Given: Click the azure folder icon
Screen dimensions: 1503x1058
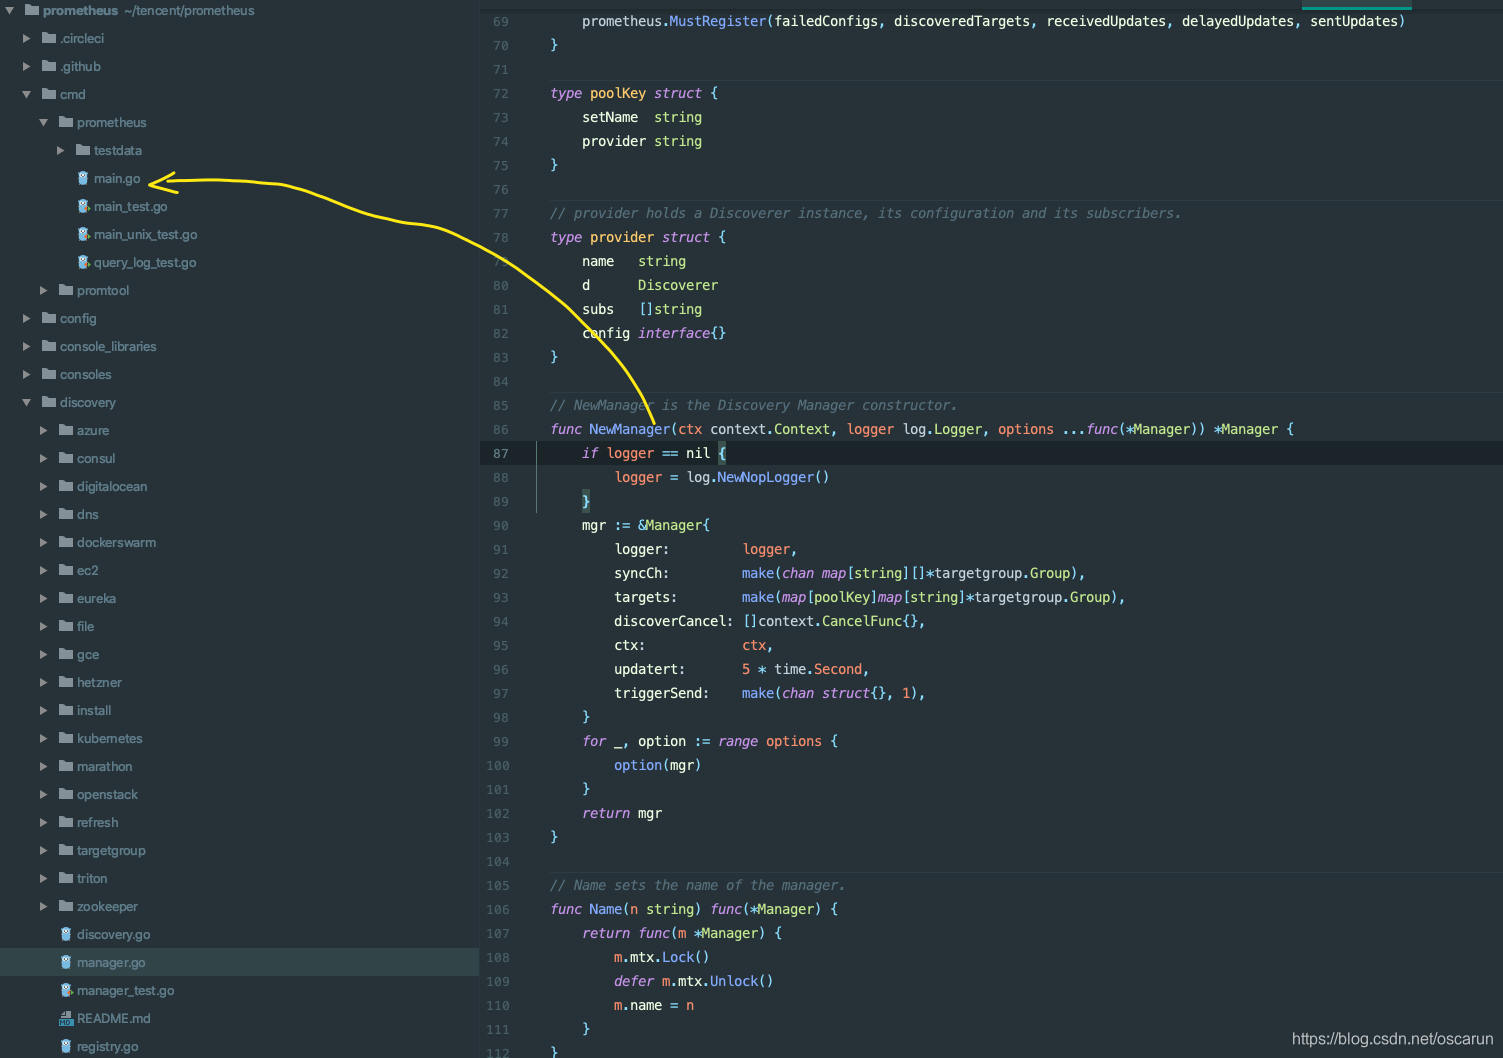Looking at the screenshot, I should 66,430.
